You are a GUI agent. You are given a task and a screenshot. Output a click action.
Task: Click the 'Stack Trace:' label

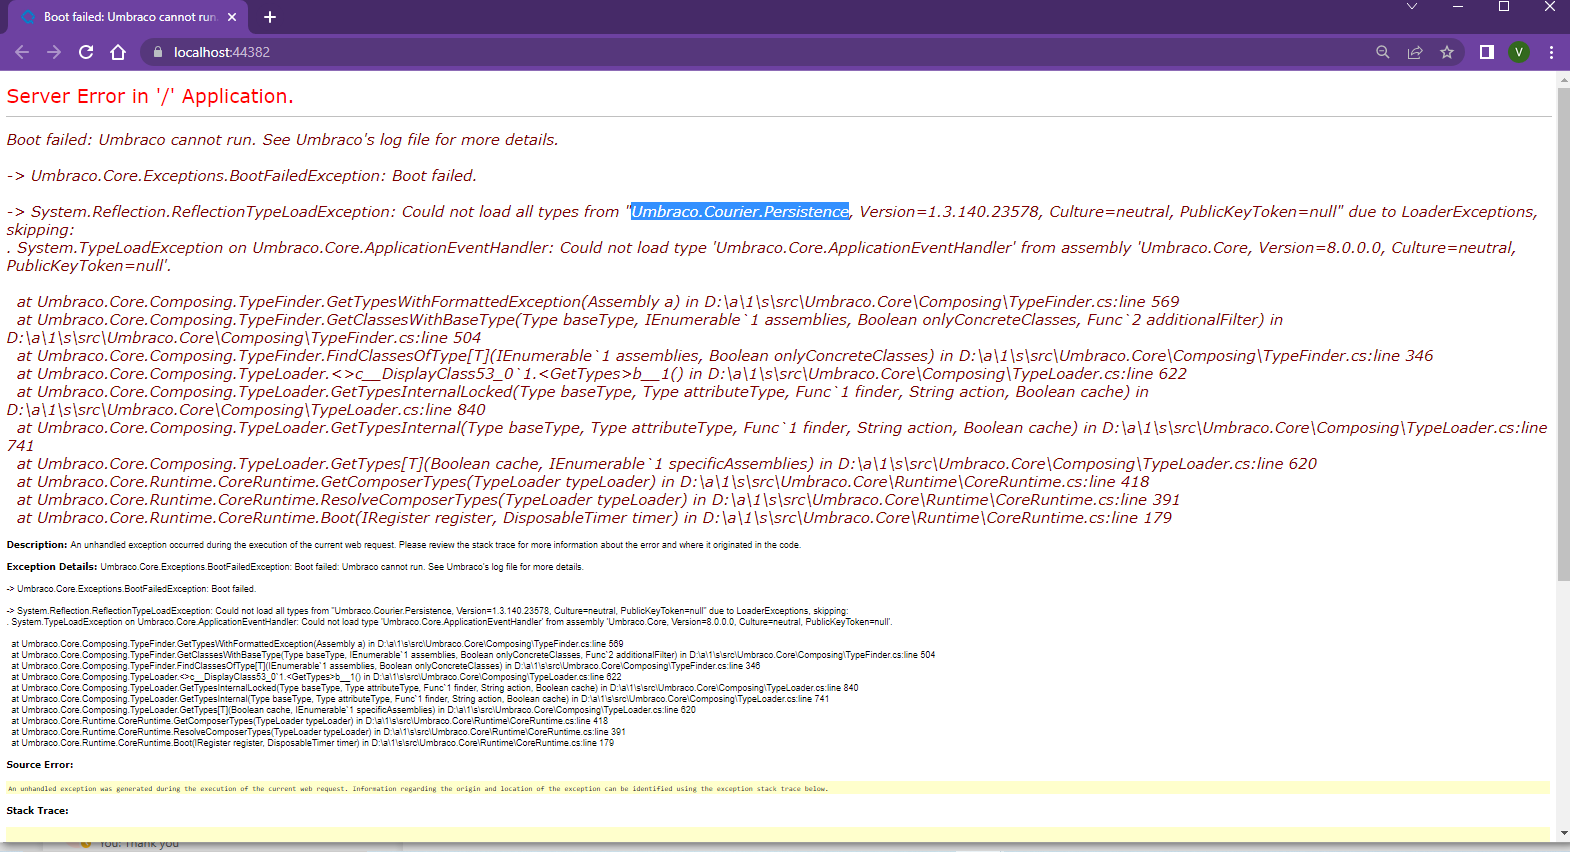[x=38, y=811]
